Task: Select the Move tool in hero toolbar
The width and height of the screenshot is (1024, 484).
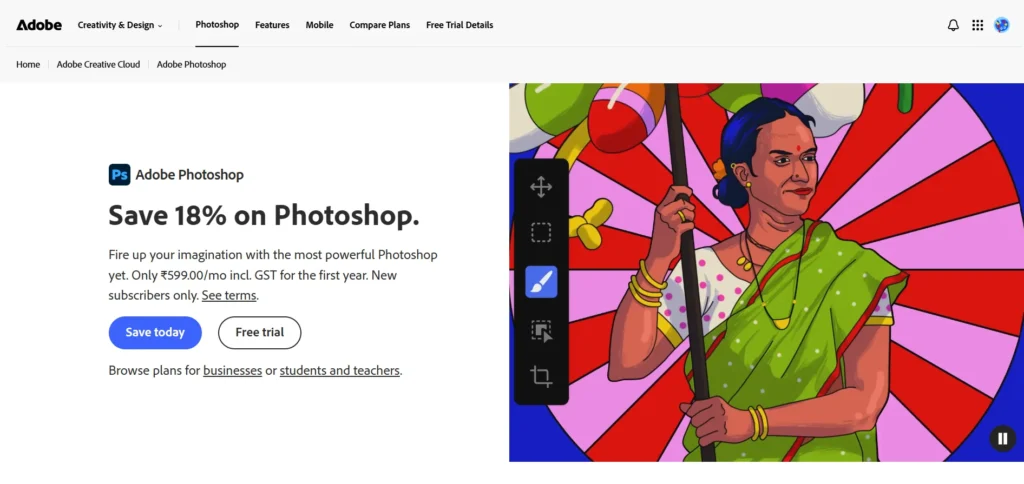Action: pyautogui.click(x=541, y=187)
